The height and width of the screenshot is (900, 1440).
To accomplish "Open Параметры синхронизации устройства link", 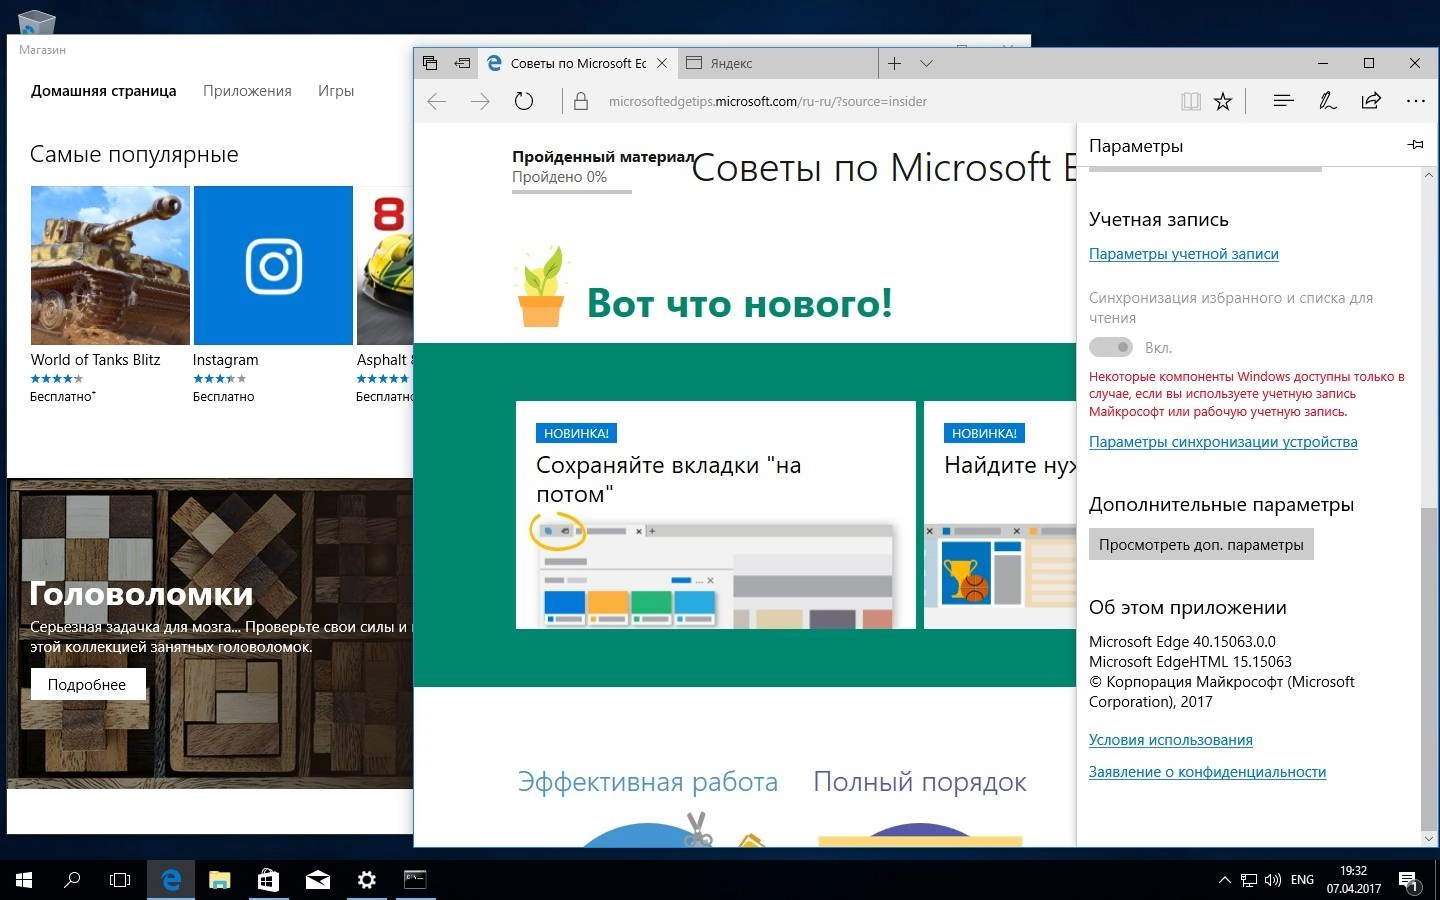I will [x=1223, y=442].
